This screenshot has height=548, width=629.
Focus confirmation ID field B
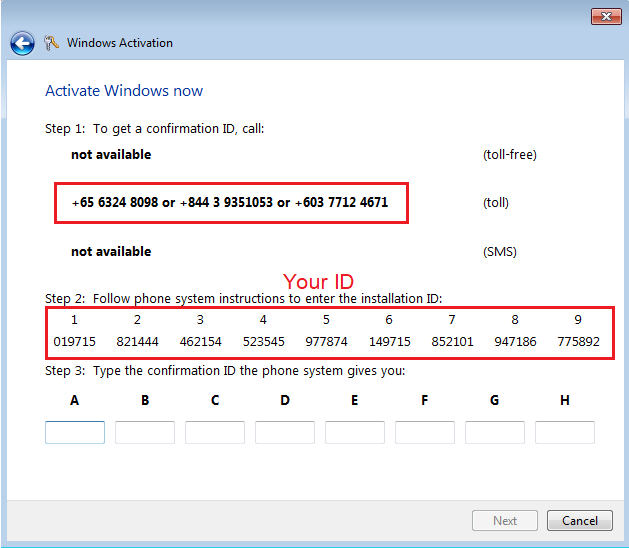click(145, 432)
